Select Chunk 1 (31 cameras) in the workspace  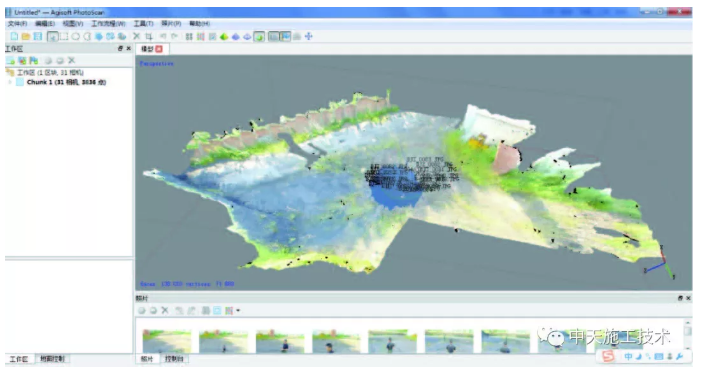coord(66,82)
